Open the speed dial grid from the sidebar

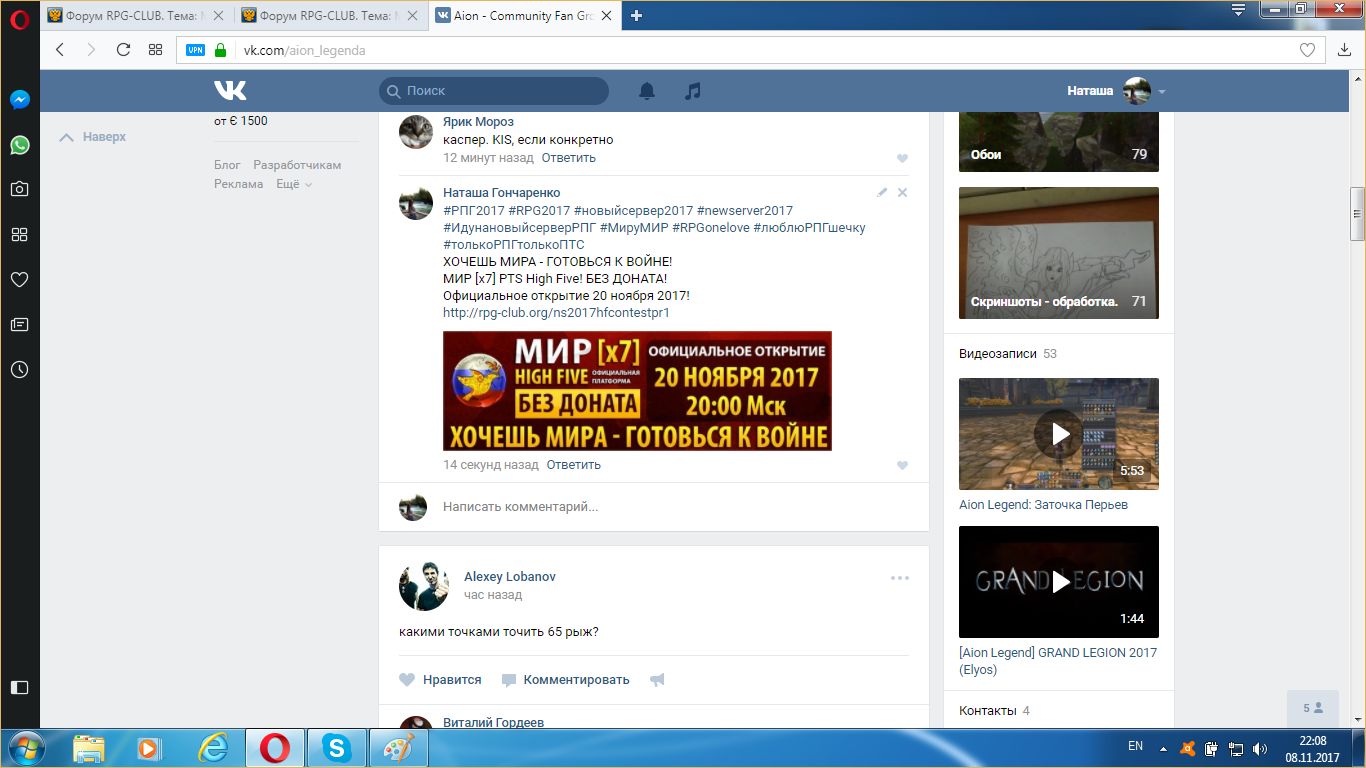(19, 235)
